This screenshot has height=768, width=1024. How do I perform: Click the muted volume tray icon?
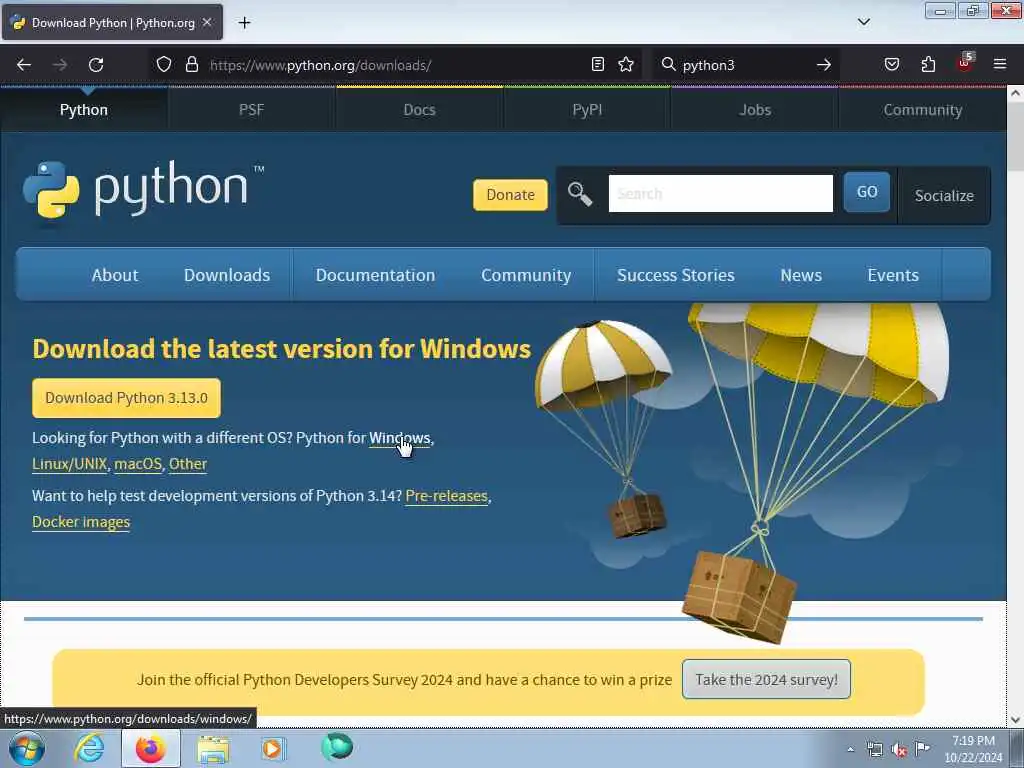click(899, 750)
